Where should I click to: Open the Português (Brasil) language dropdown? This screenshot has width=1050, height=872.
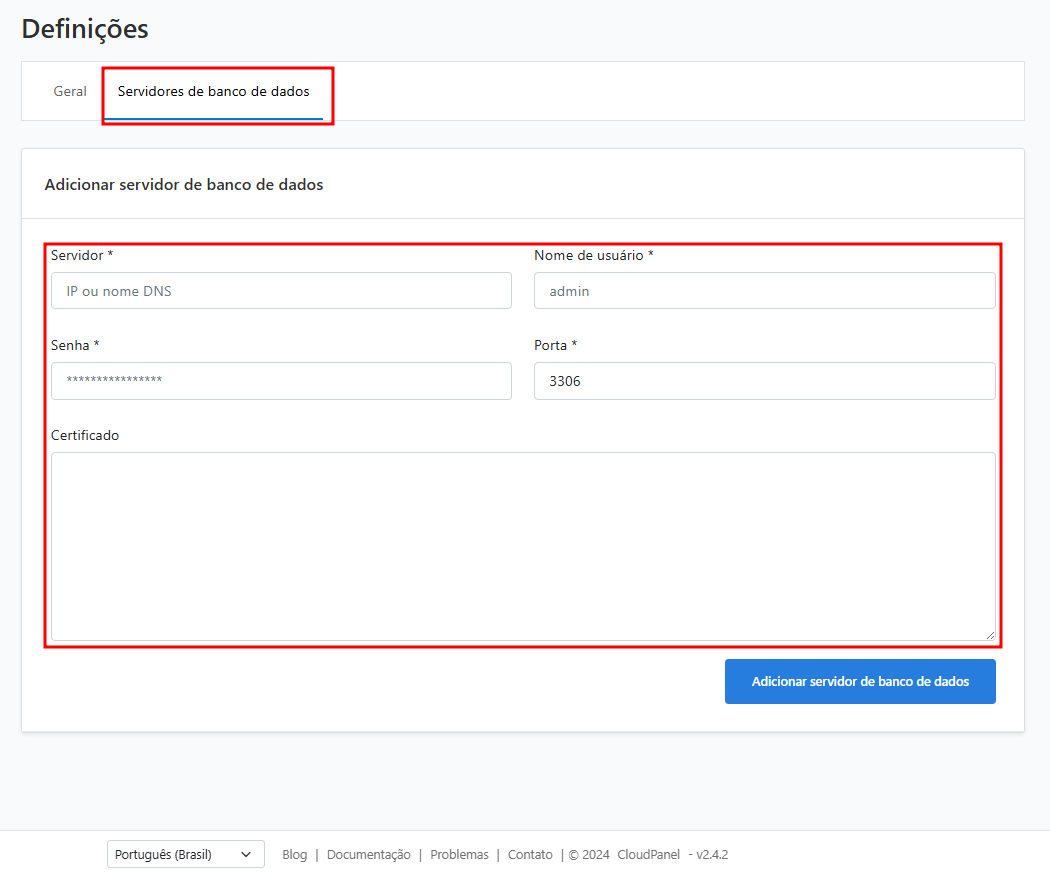click(185, 854)
